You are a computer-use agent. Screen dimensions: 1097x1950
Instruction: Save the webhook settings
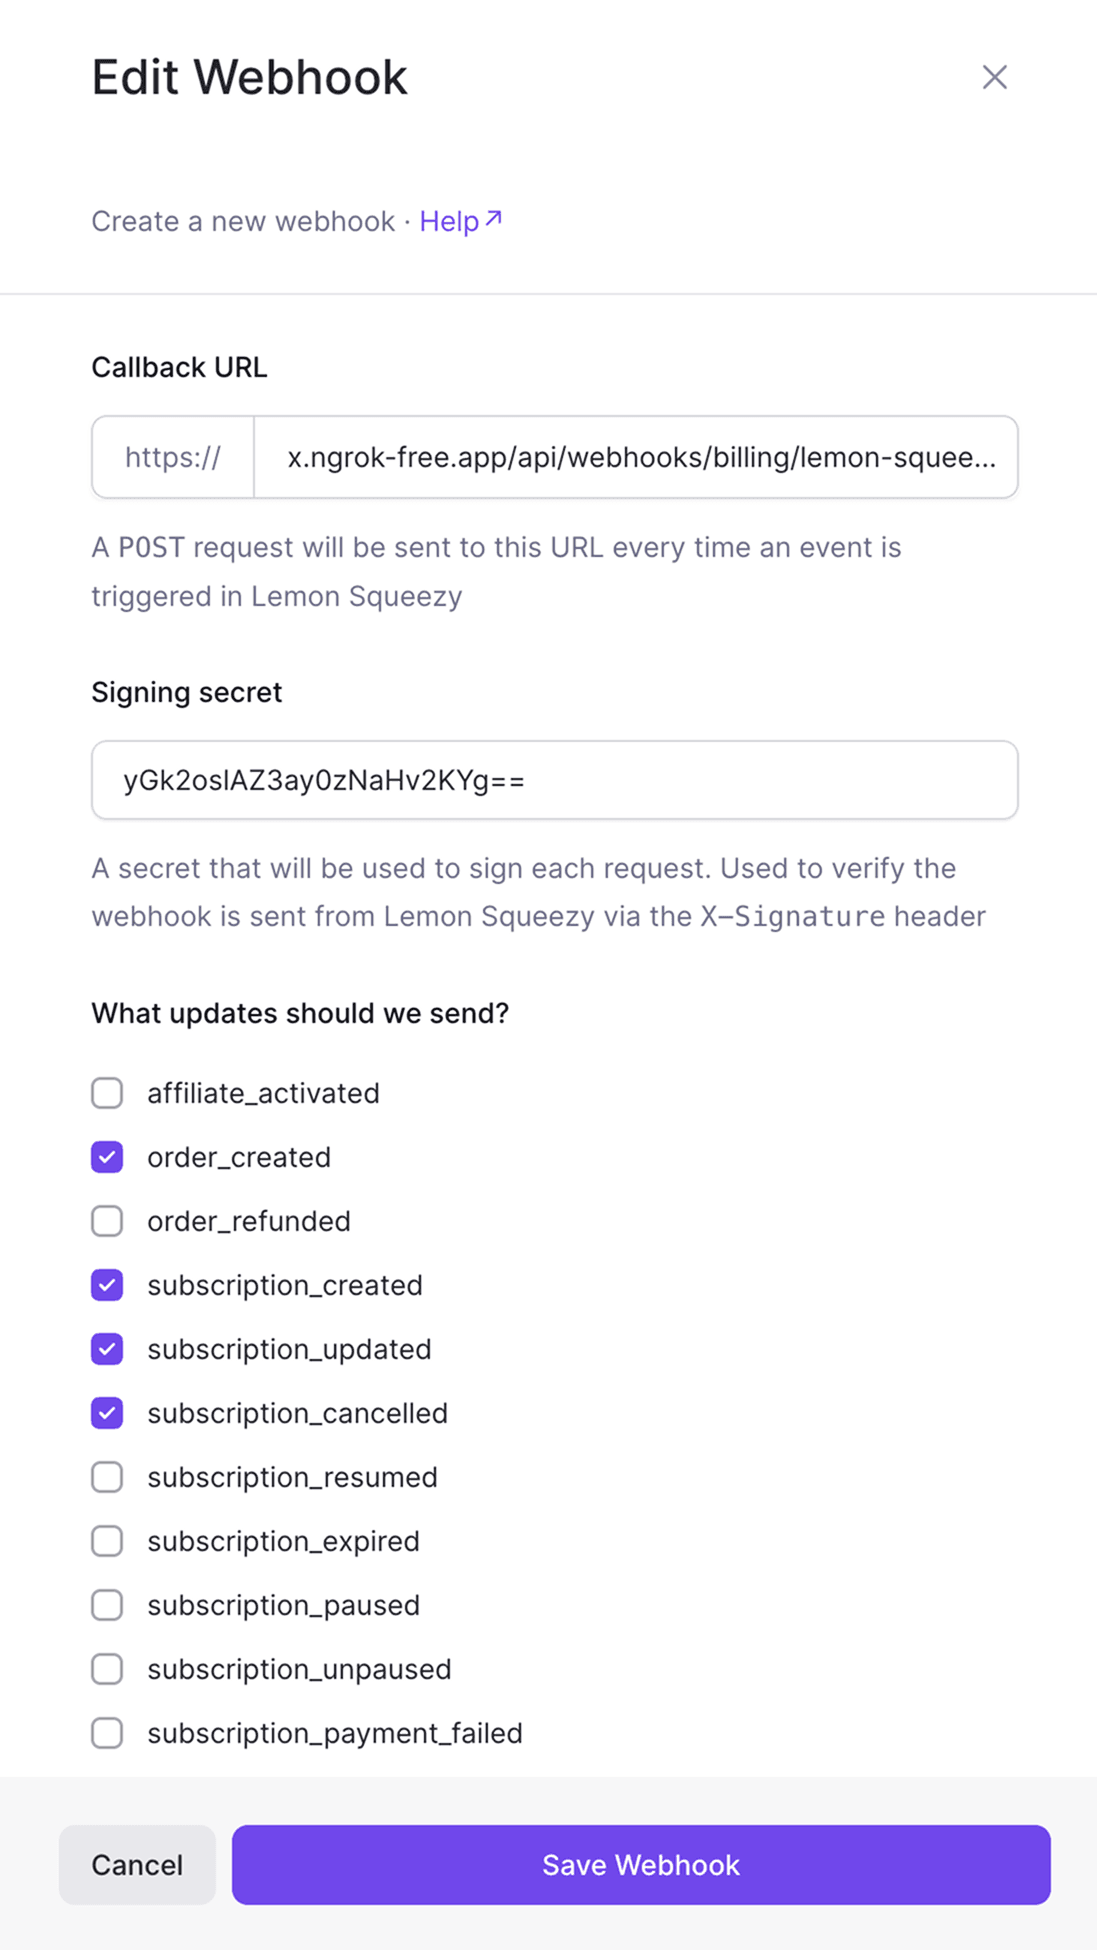pyautogui.click(x=640, y=1864)
